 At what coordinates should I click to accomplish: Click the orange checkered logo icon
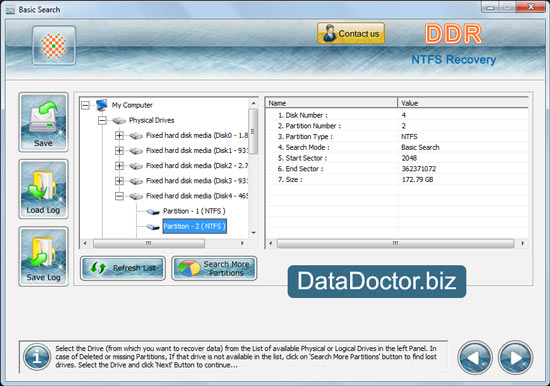[54, 46]
